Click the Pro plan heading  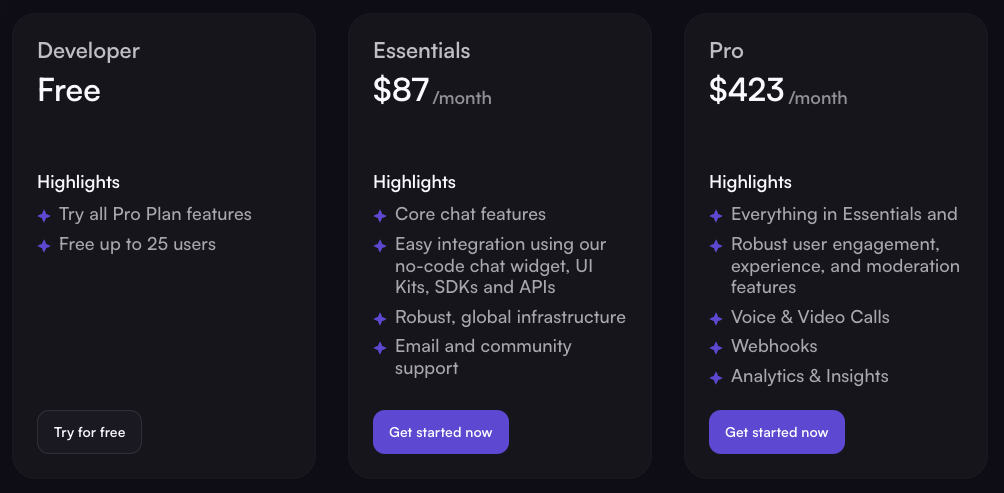tap(726, 50)
